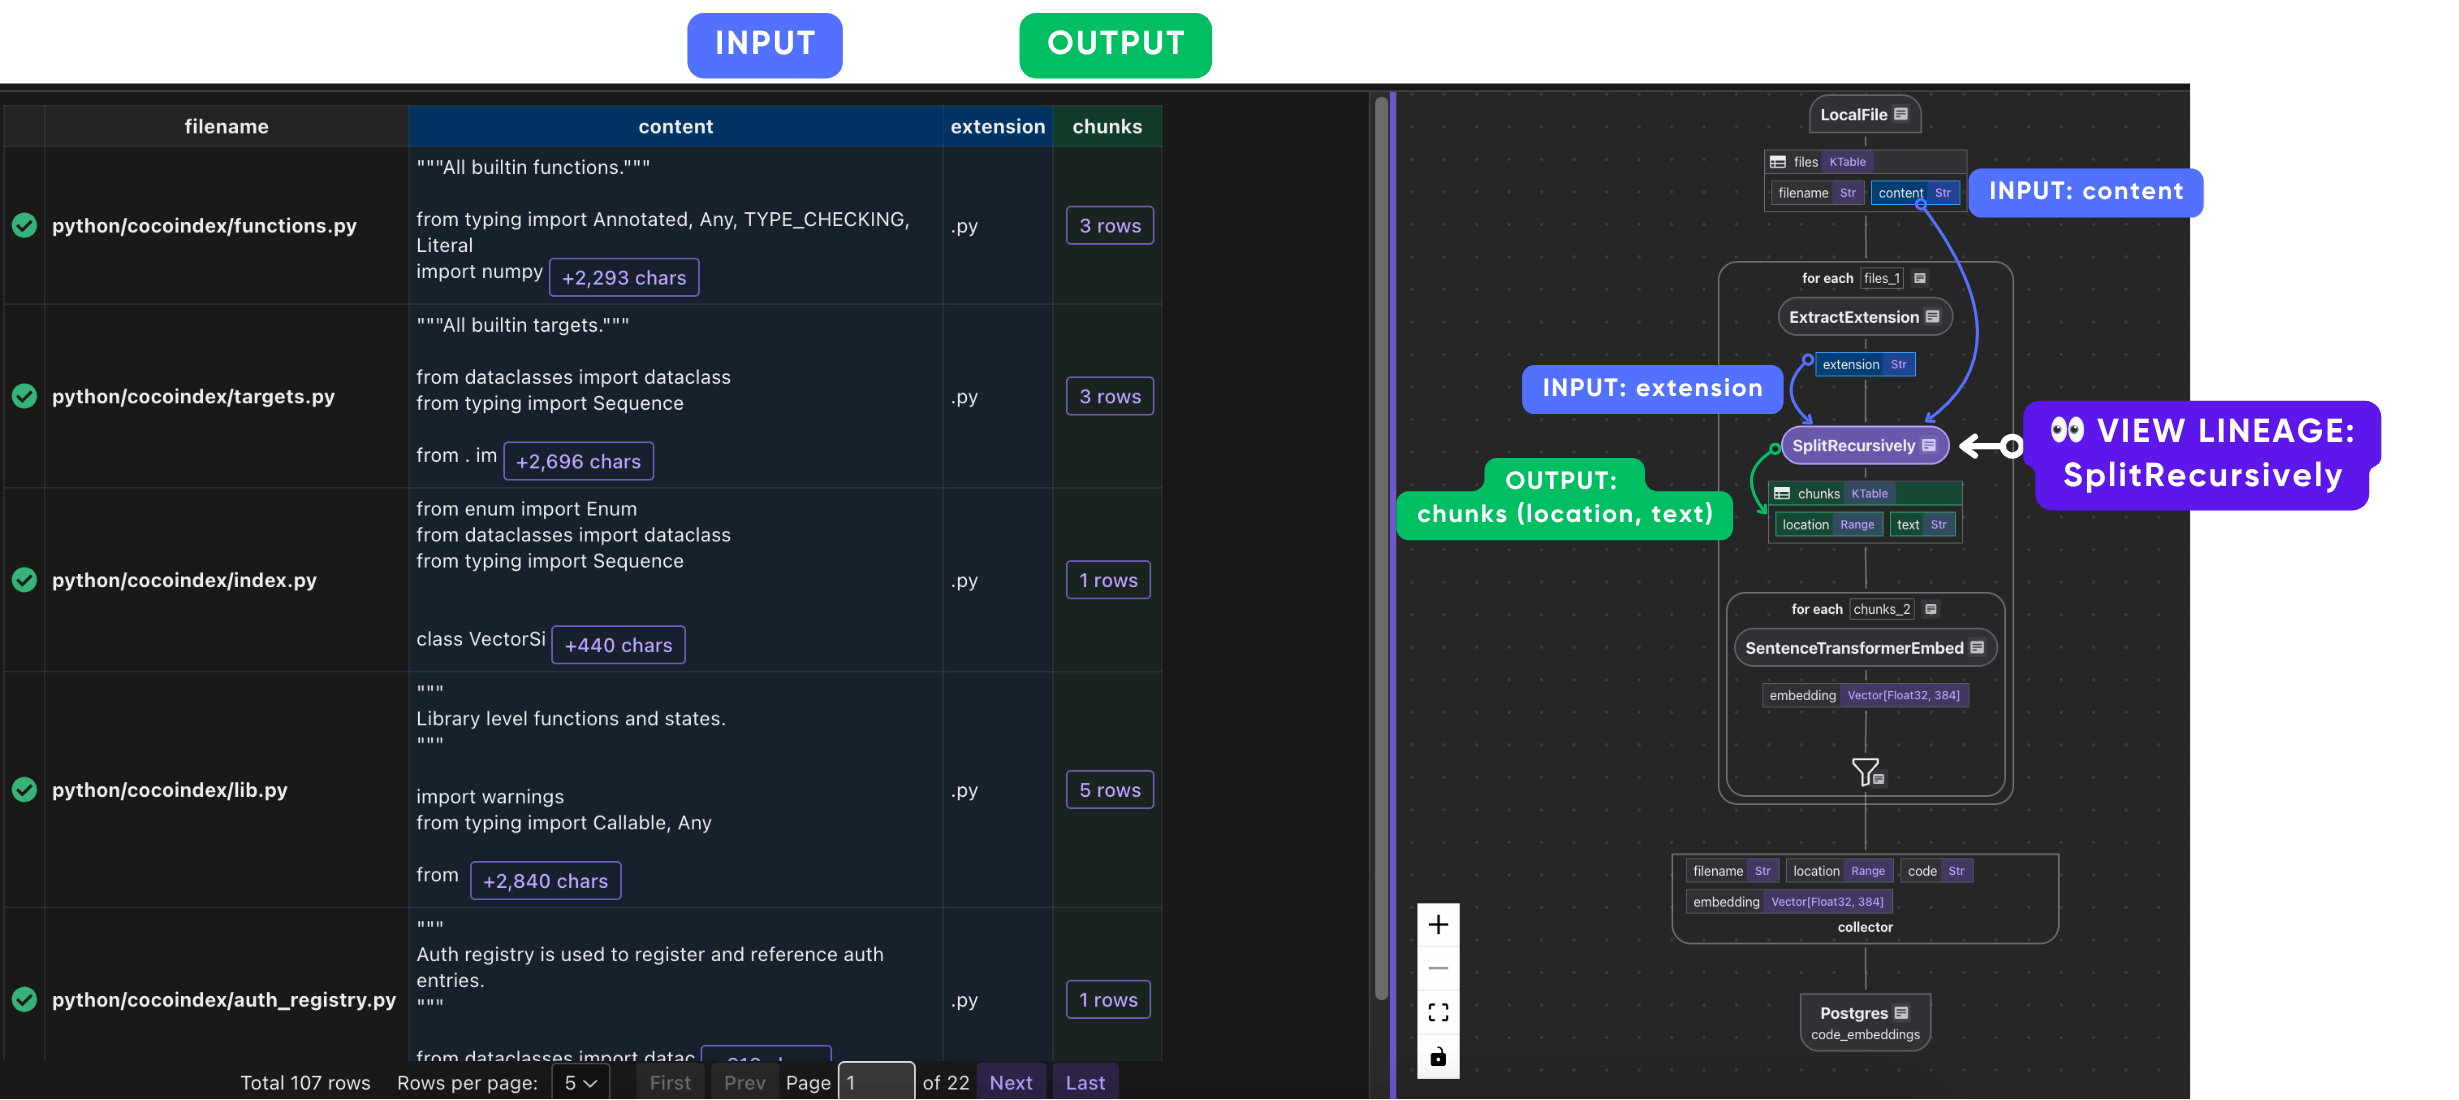
Task: Click the filename Str field in collector
Action: tap(1732, 872)
